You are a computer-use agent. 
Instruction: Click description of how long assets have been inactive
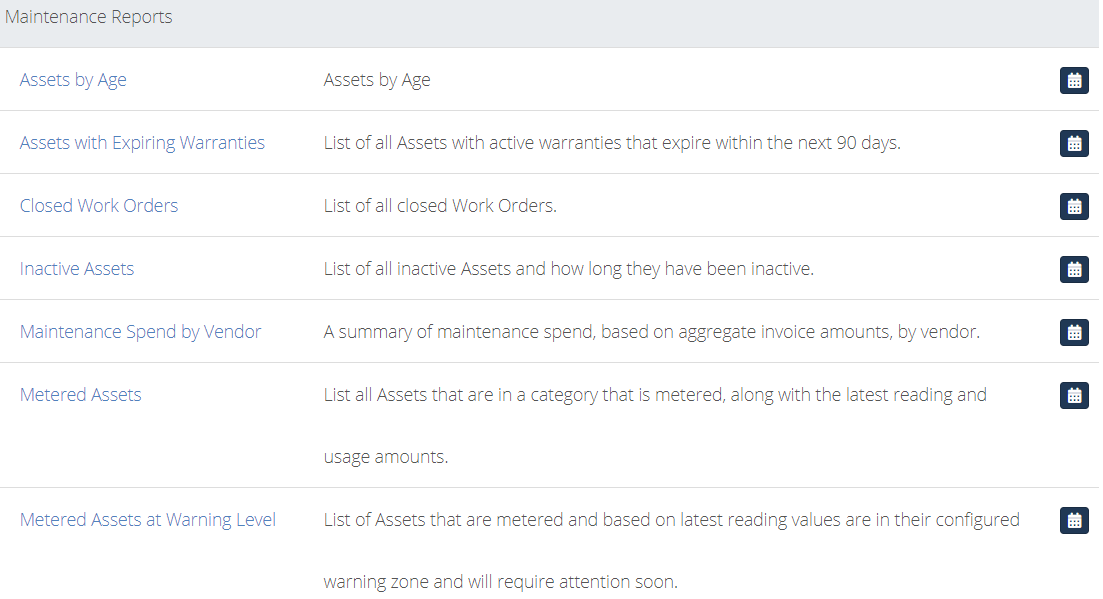[x=568, y=269]
